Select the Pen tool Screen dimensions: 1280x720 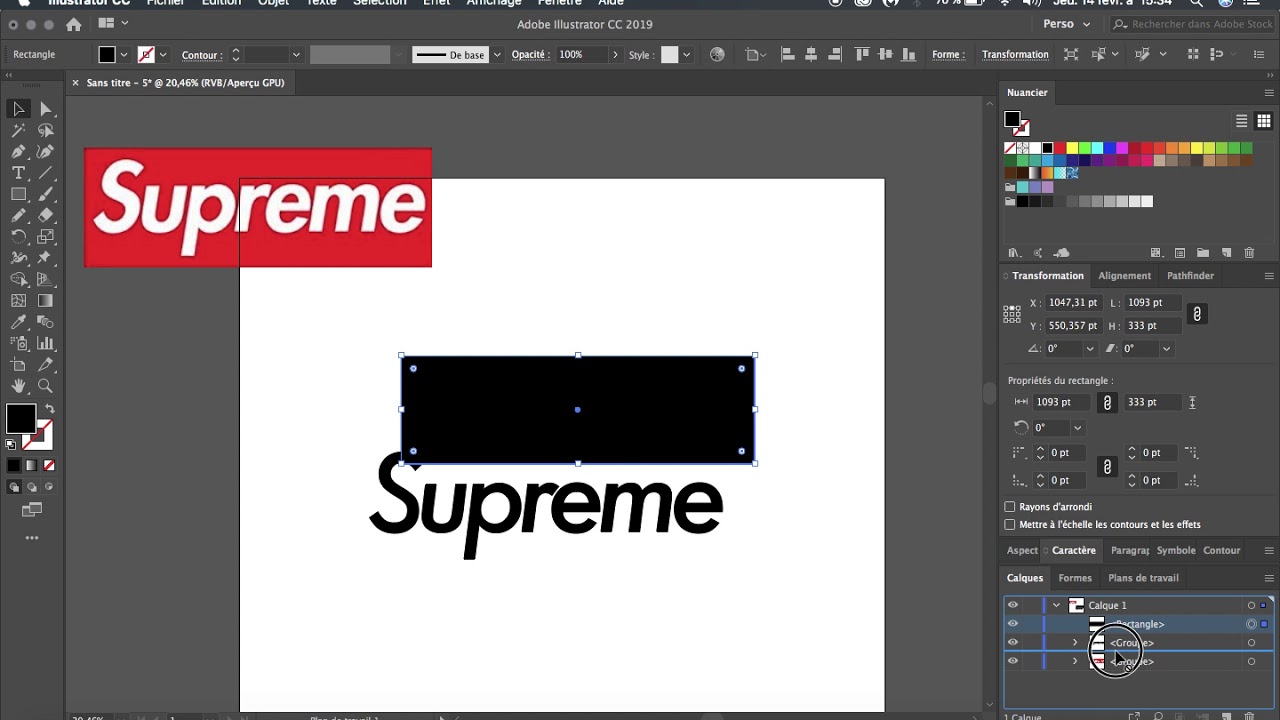pyautogui.click(x=18, y=152)
